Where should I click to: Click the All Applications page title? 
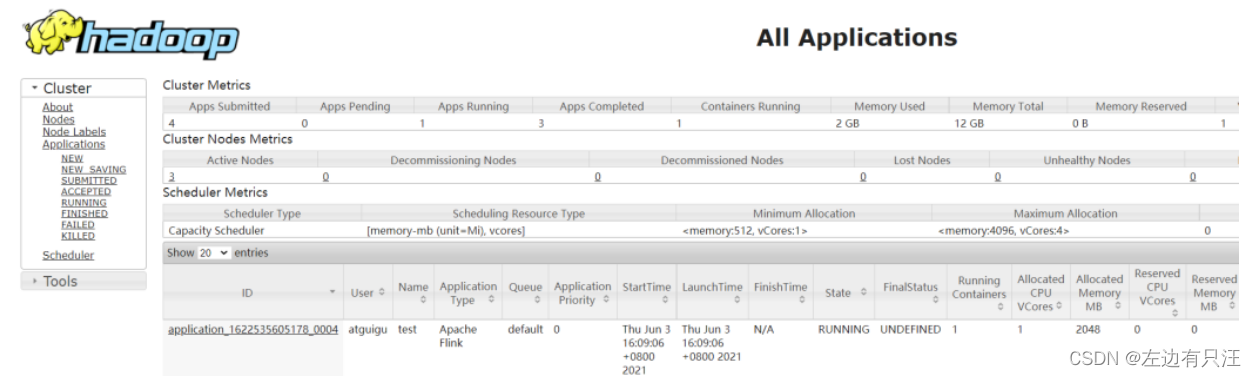click(x=857, y=38)
